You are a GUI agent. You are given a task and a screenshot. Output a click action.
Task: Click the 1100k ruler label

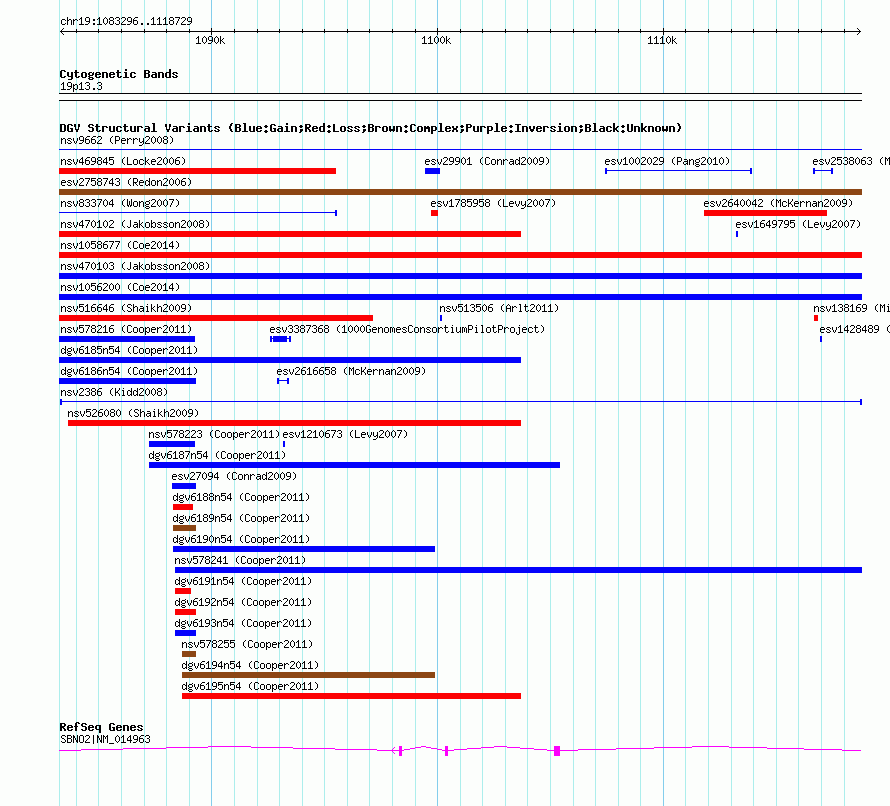coord(436,40)
